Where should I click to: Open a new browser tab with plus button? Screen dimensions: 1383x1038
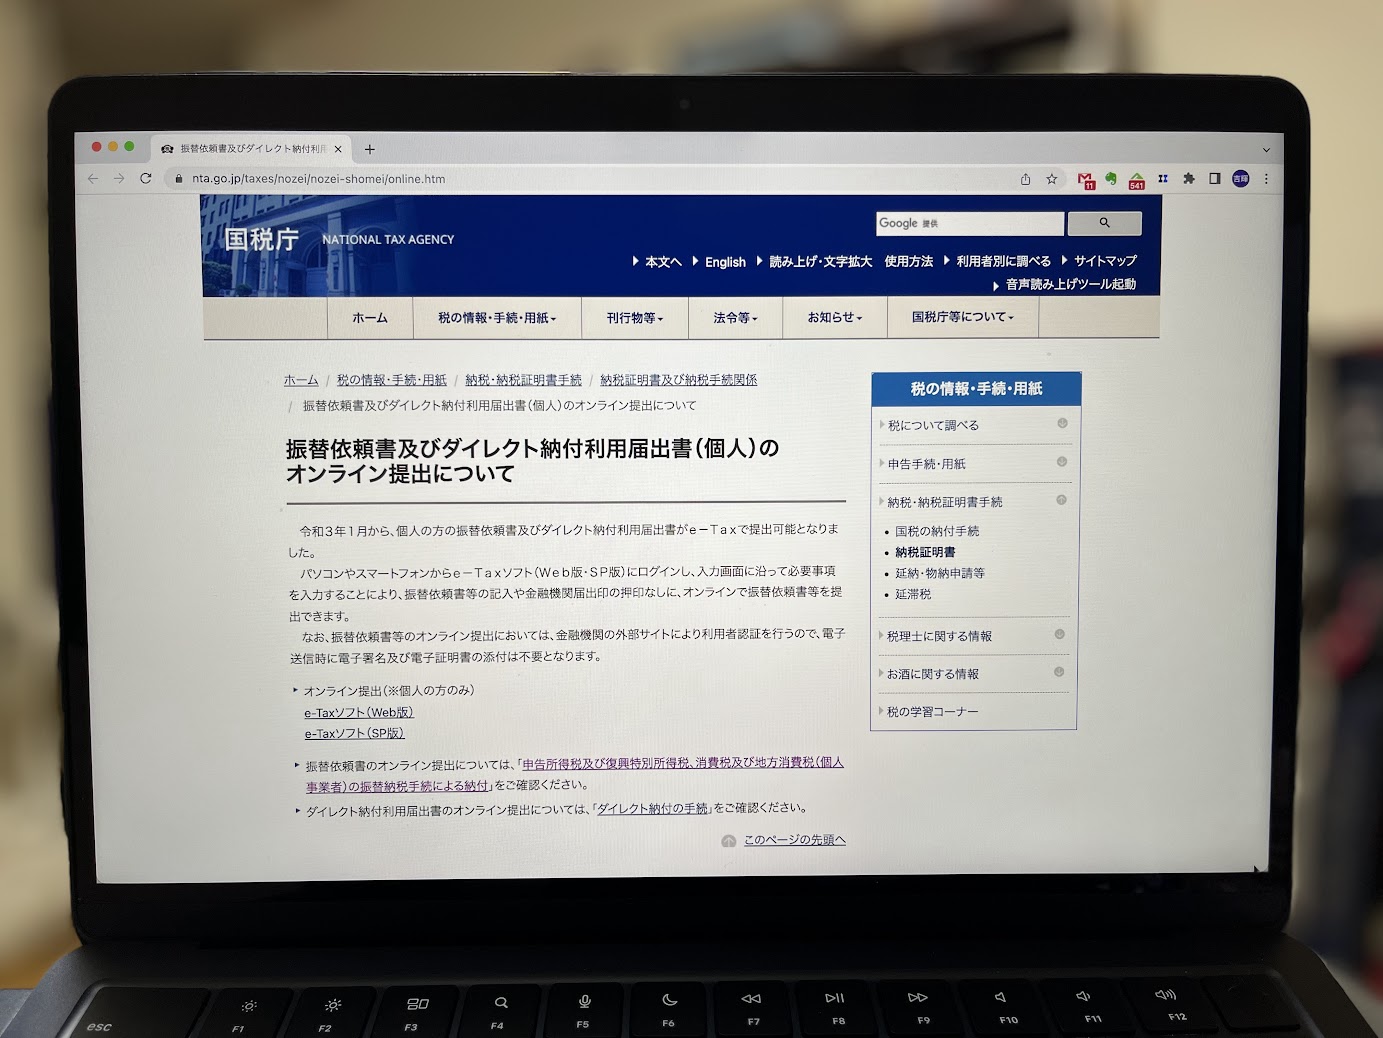[370, 149]
